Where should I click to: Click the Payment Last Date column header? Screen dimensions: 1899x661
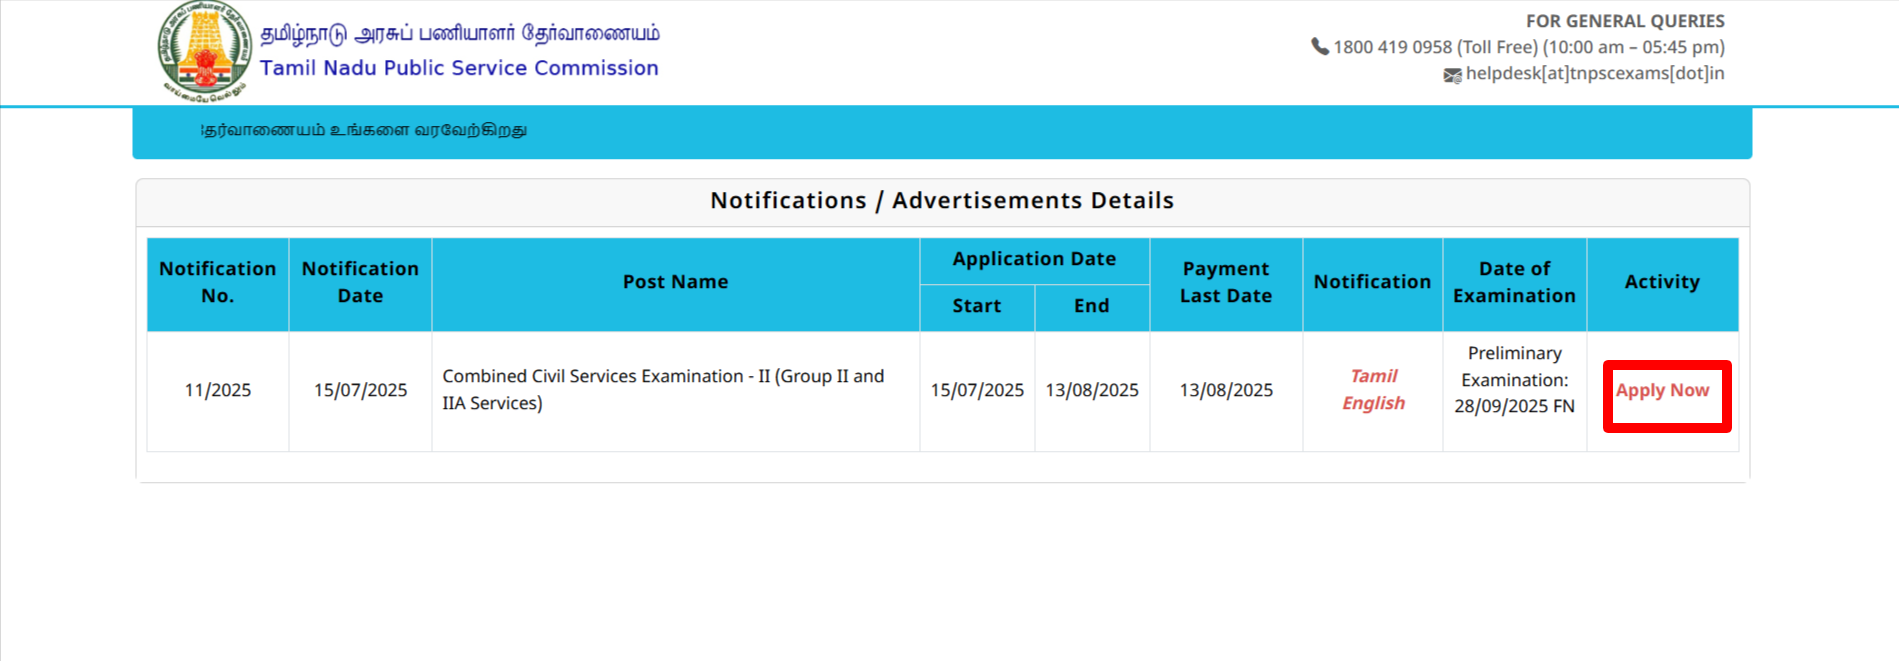1225,283
